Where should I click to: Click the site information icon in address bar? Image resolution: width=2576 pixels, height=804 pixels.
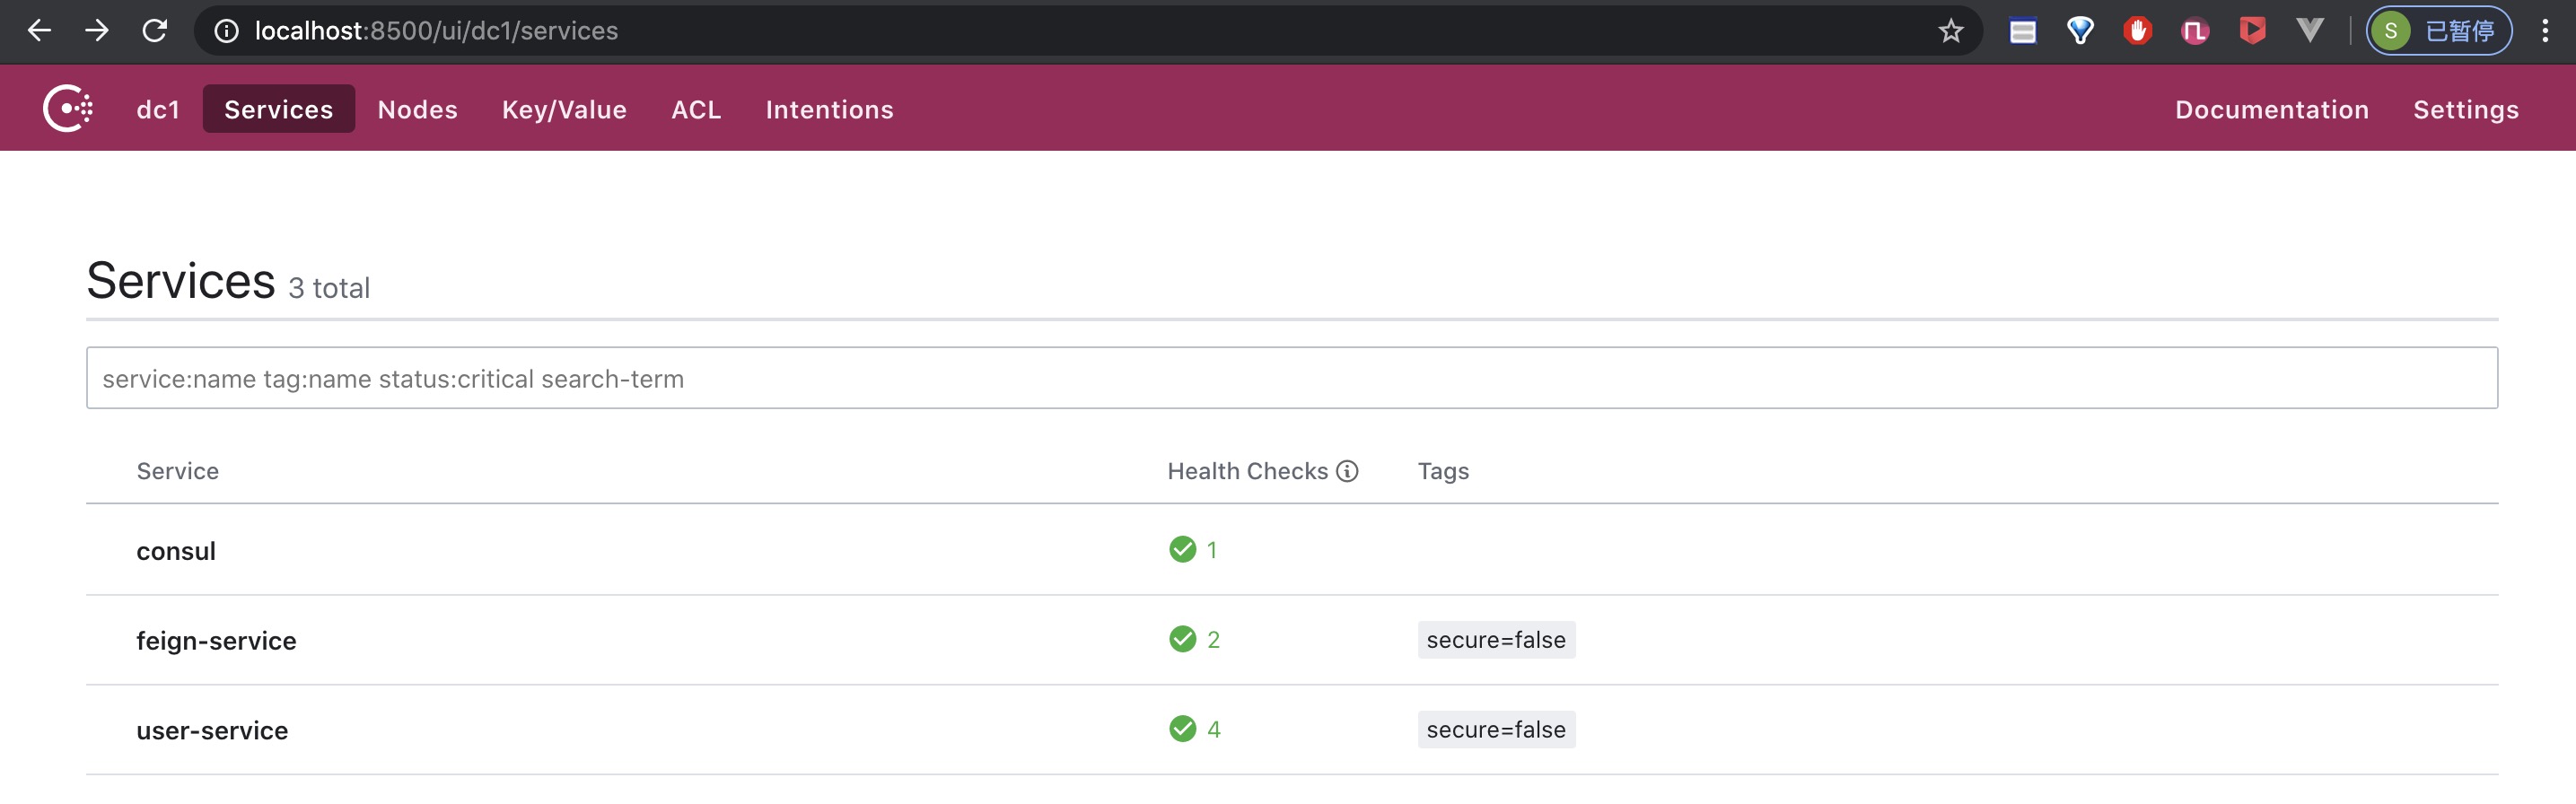tap(227, 31)
